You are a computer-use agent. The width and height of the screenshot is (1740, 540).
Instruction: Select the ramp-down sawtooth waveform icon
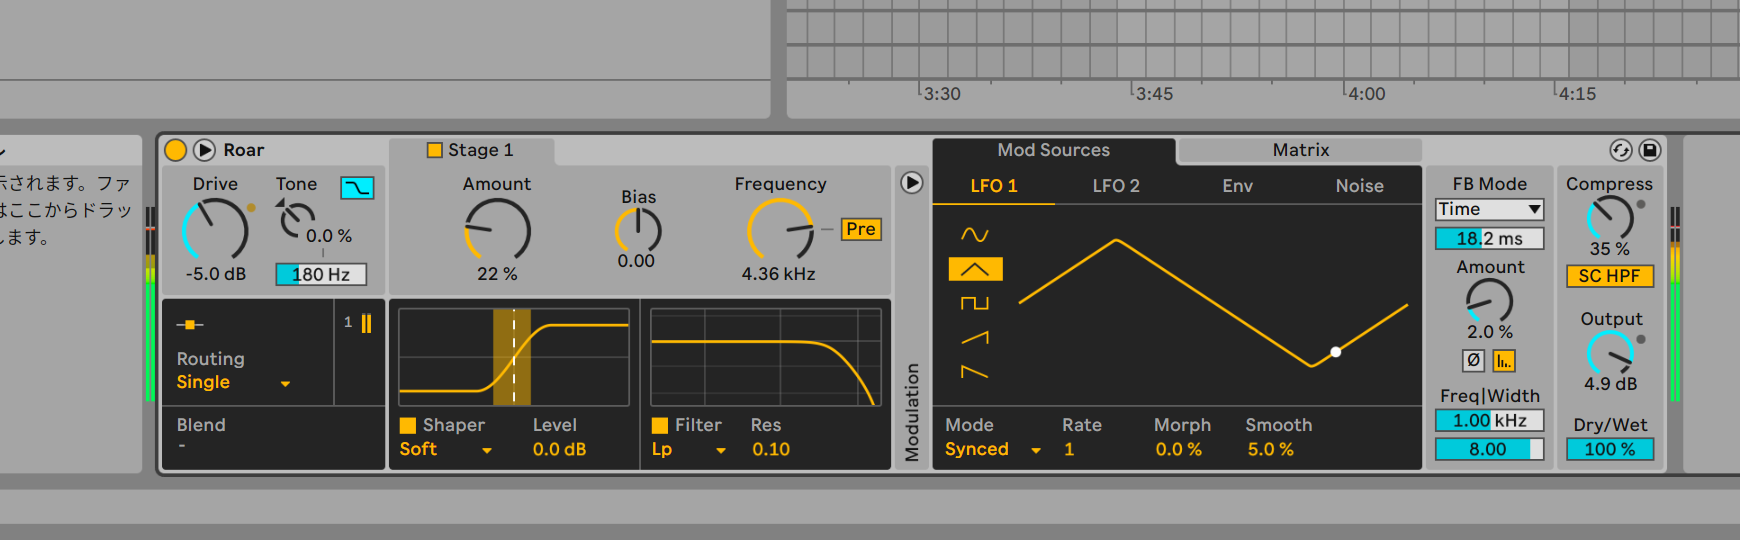pyautogui.click(x=974, y=372)
